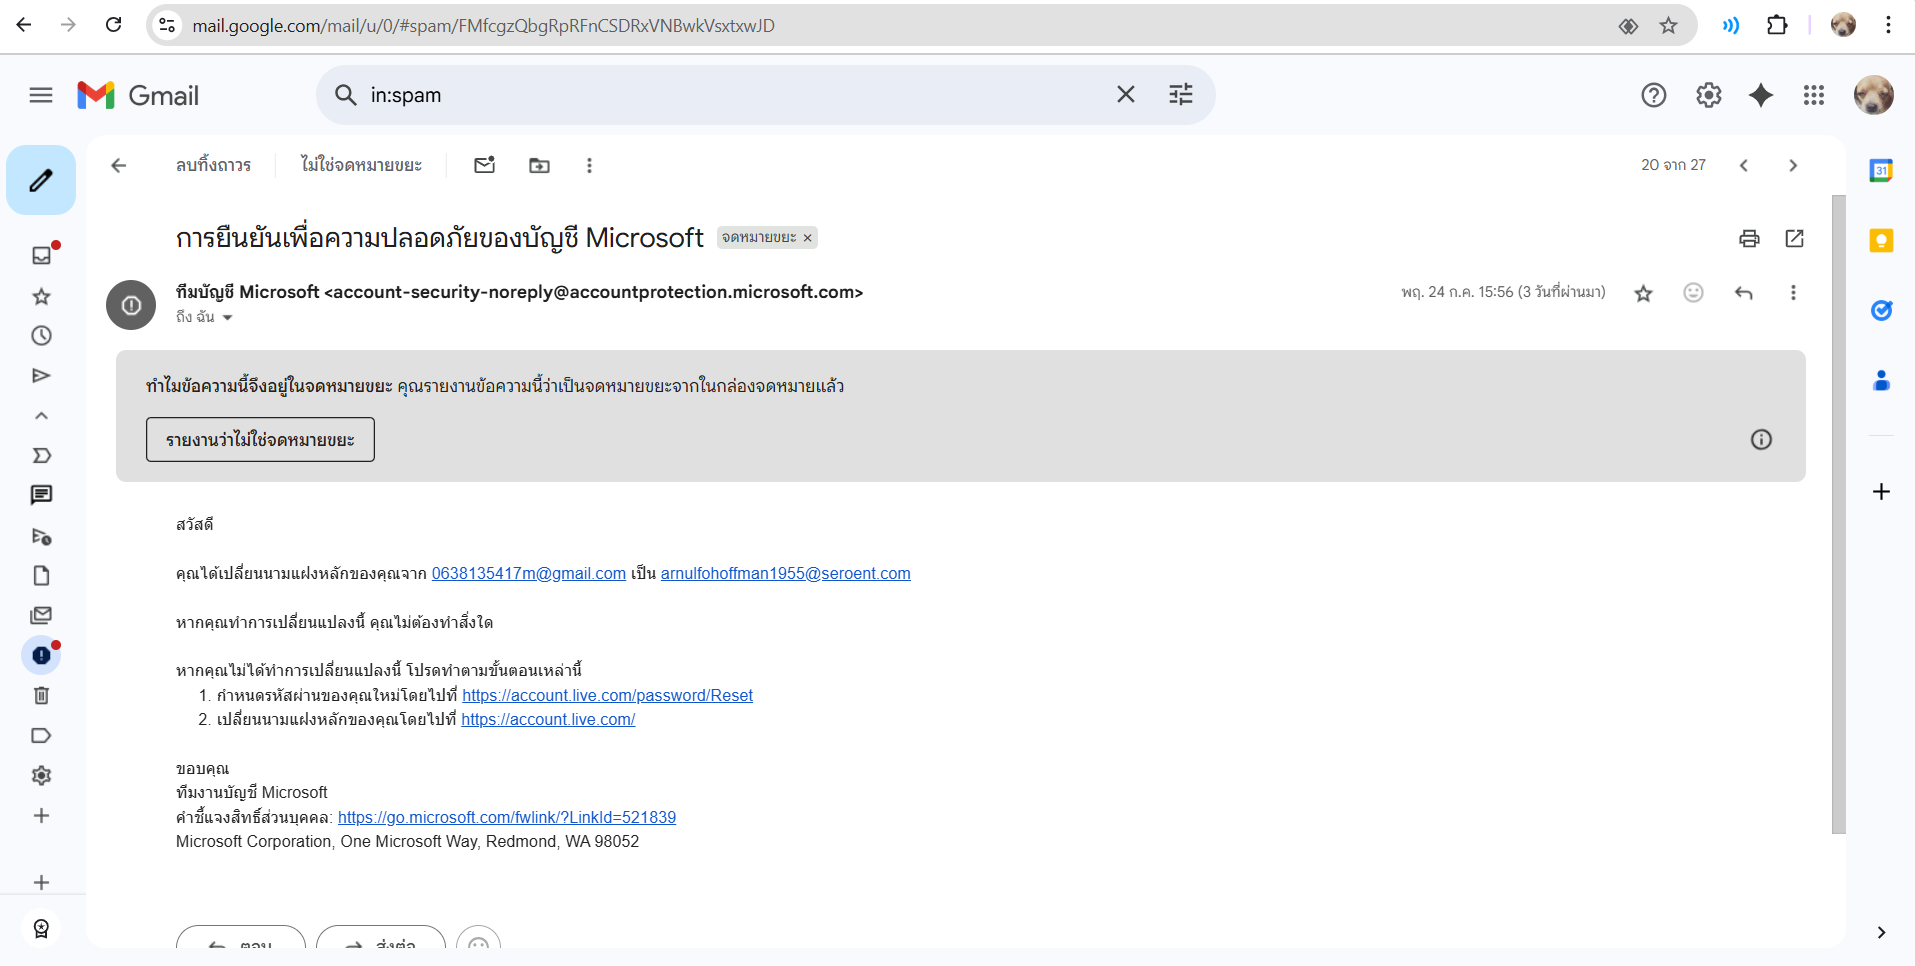Screen dimensions: 1915x966
Task: Add an emoji reaction beside the star
Action: point(1693,292)
